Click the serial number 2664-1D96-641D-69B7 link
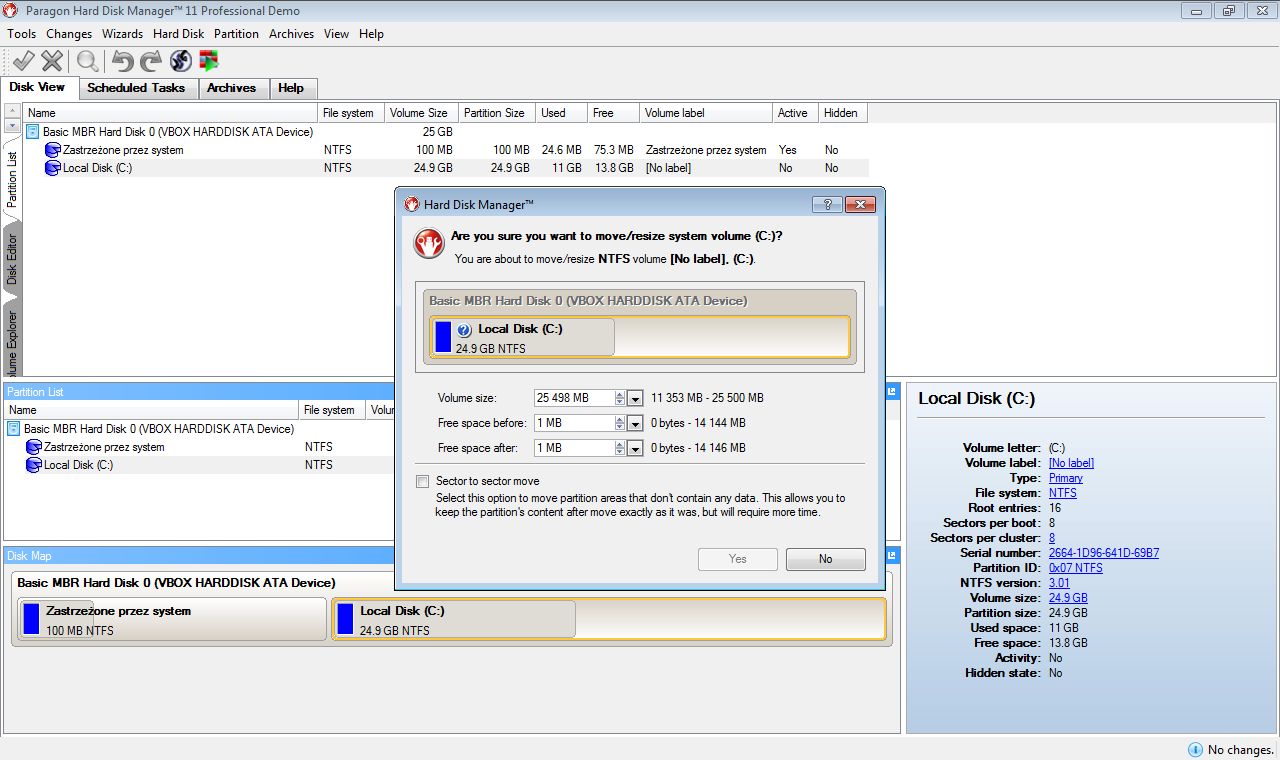The width and height of the screenshot is (1280, 760). click(1104, 553)
